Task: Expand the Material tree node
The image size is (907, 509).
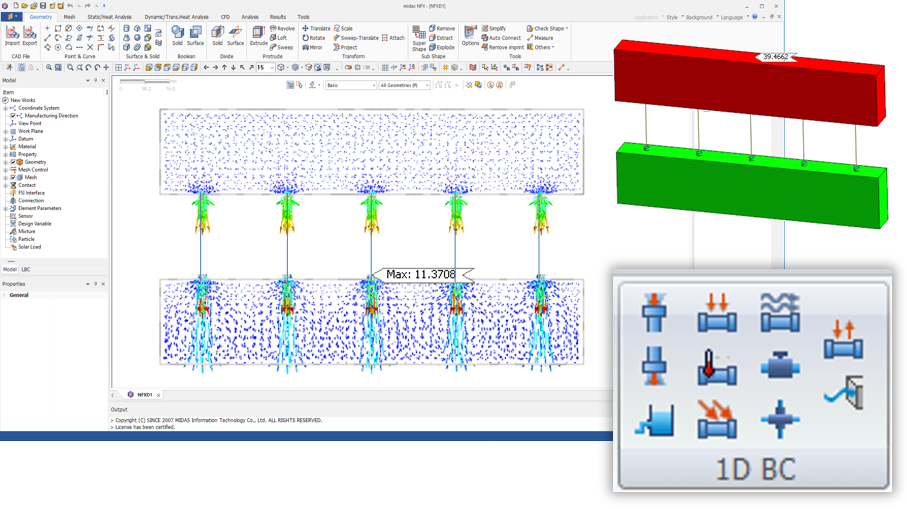Action: pyautogui.click(x=5, y=147)
